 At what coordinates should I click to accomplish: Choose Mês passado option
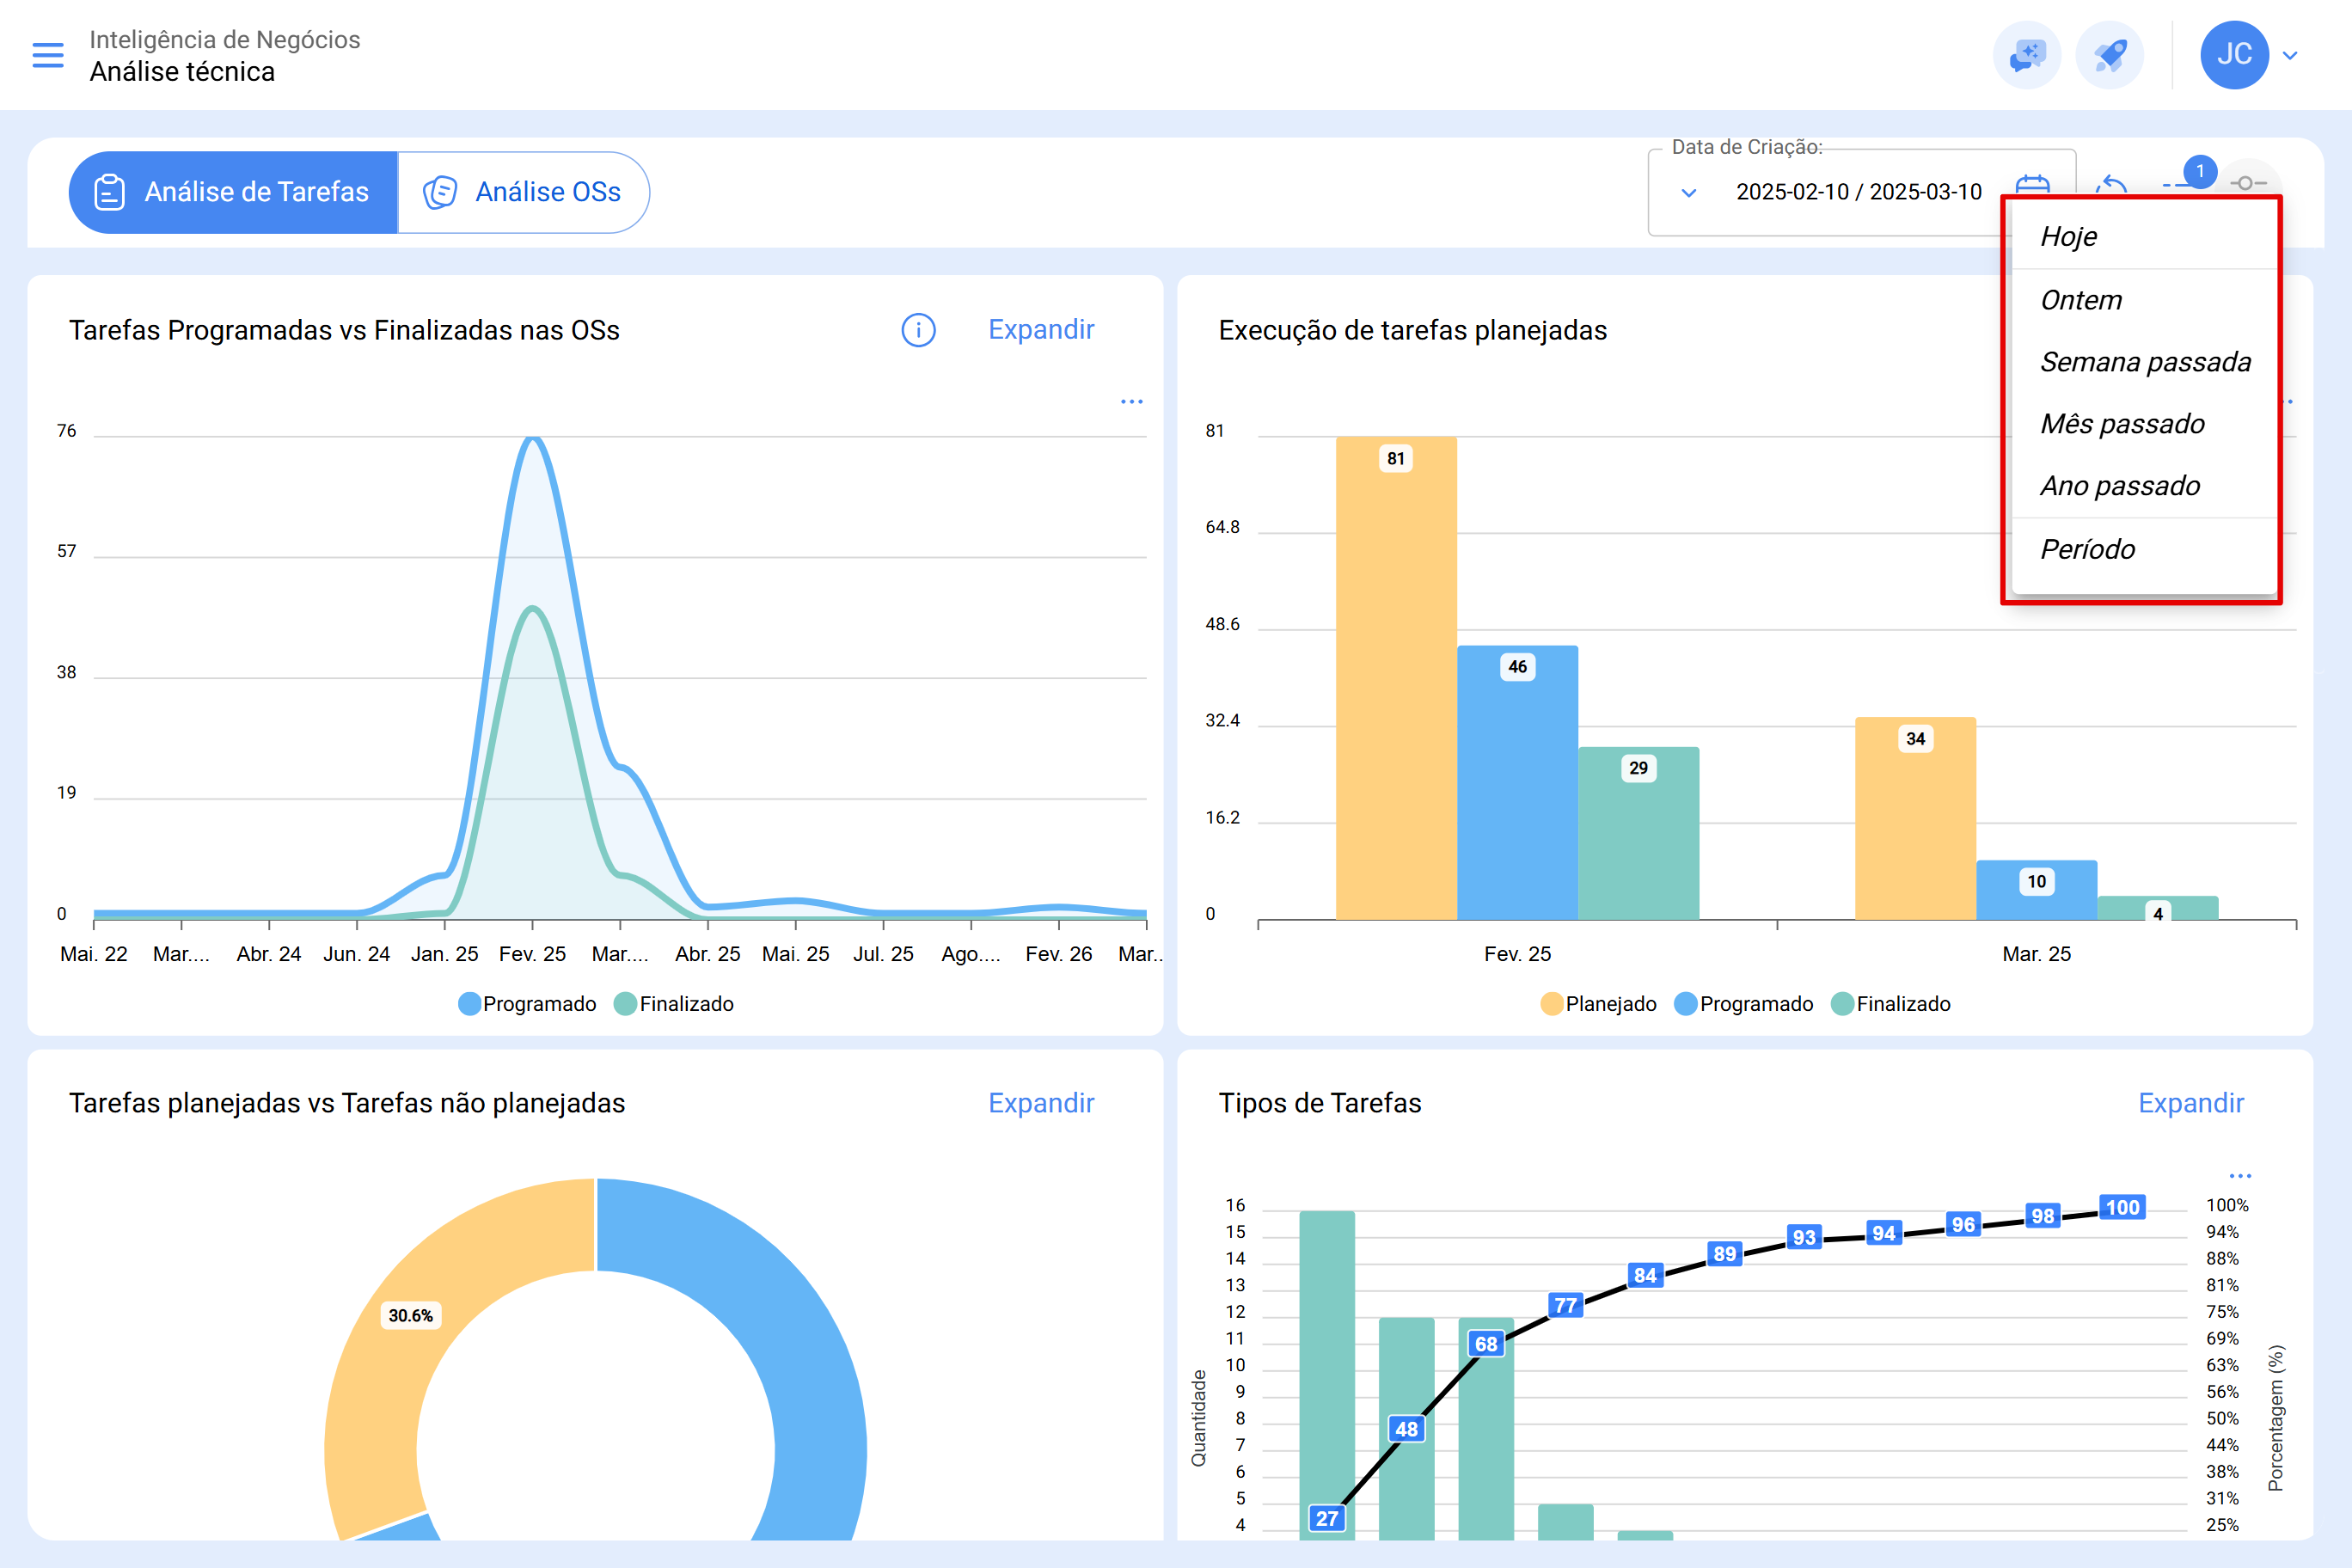(x=2142, y=424)
